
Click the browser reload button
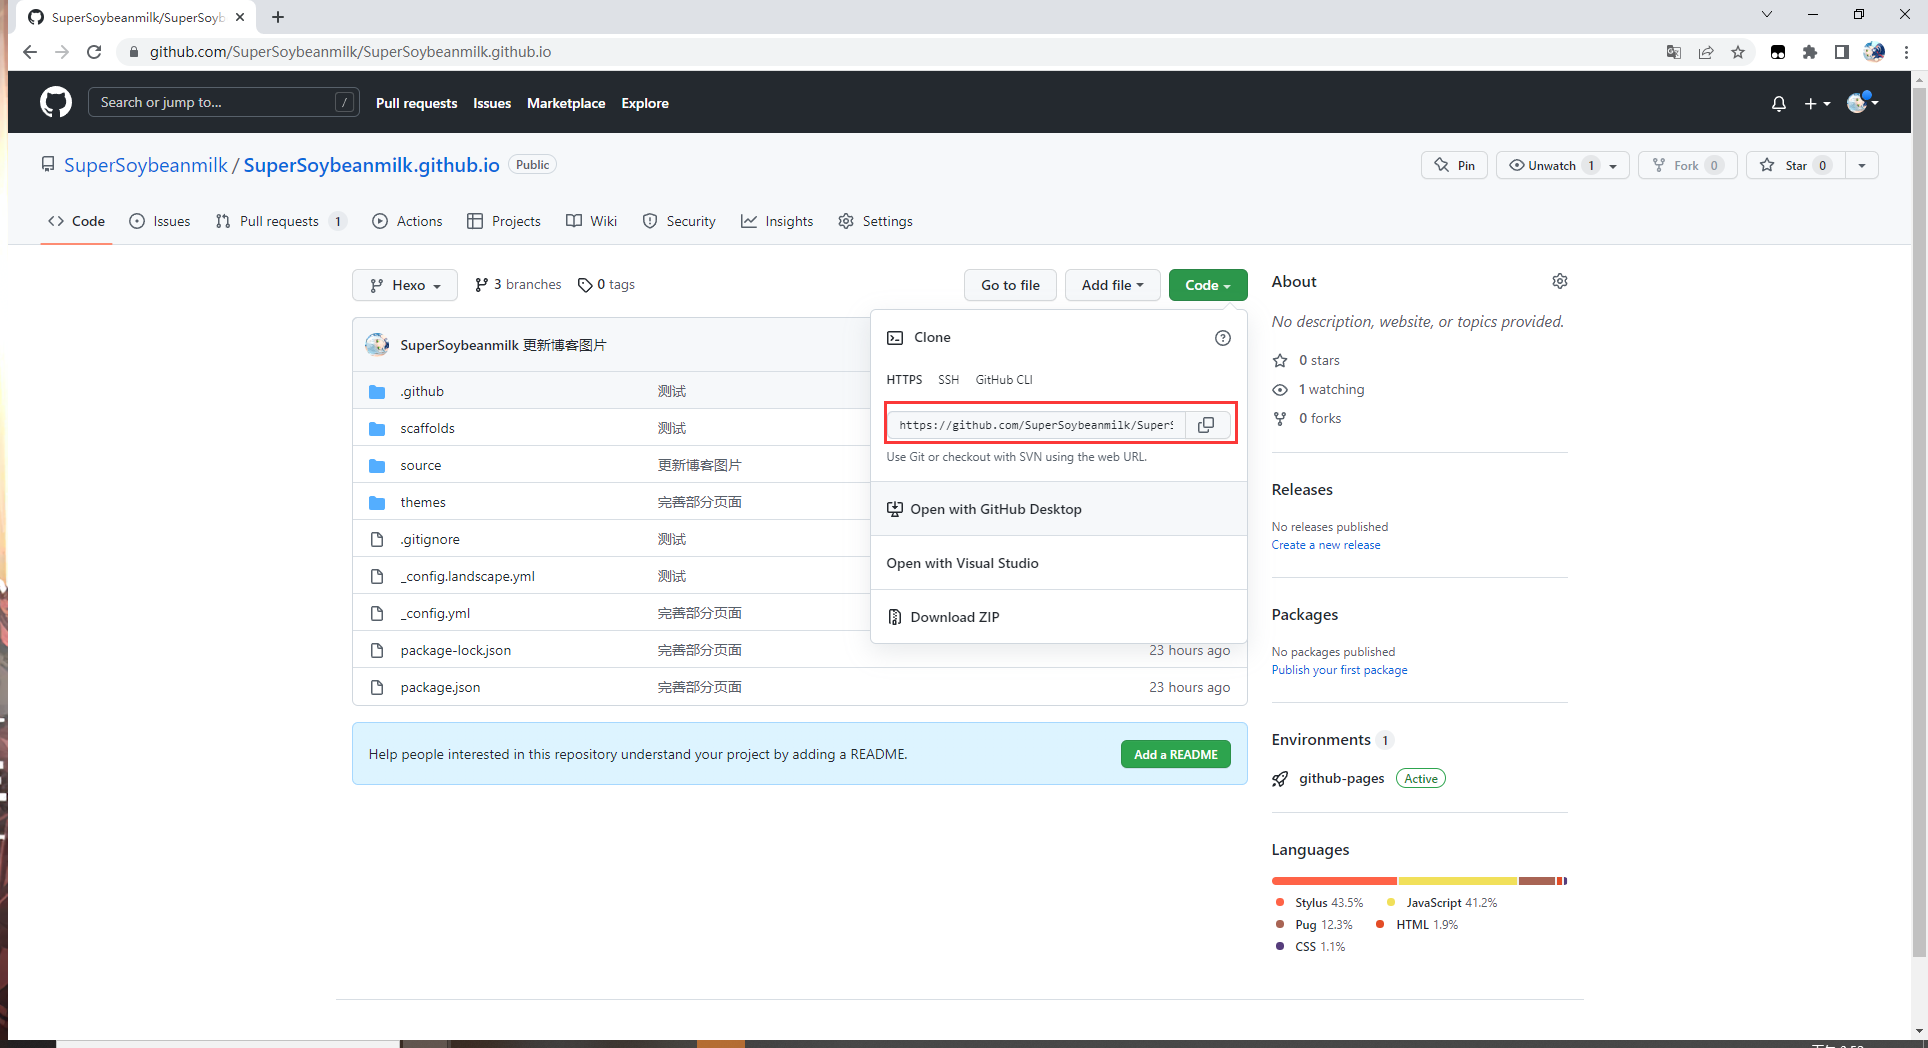pyautogui.click(x=94, y=52)
